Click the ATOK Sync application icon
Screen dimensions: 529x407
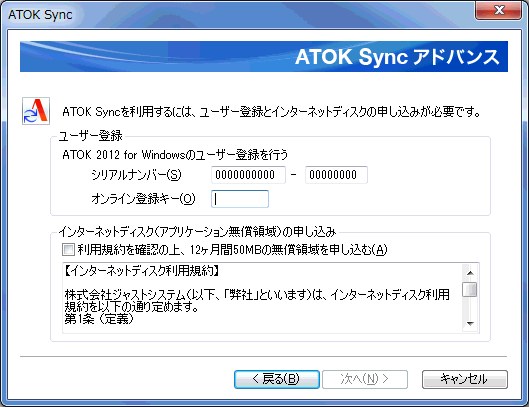(36, 111)
